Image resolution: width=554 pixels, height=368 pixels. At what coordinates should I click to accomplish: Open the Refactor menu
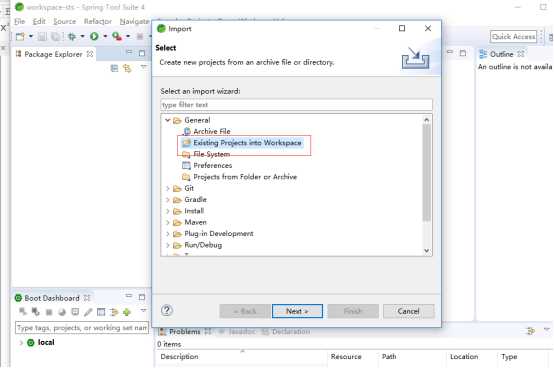tap(98, 22)
